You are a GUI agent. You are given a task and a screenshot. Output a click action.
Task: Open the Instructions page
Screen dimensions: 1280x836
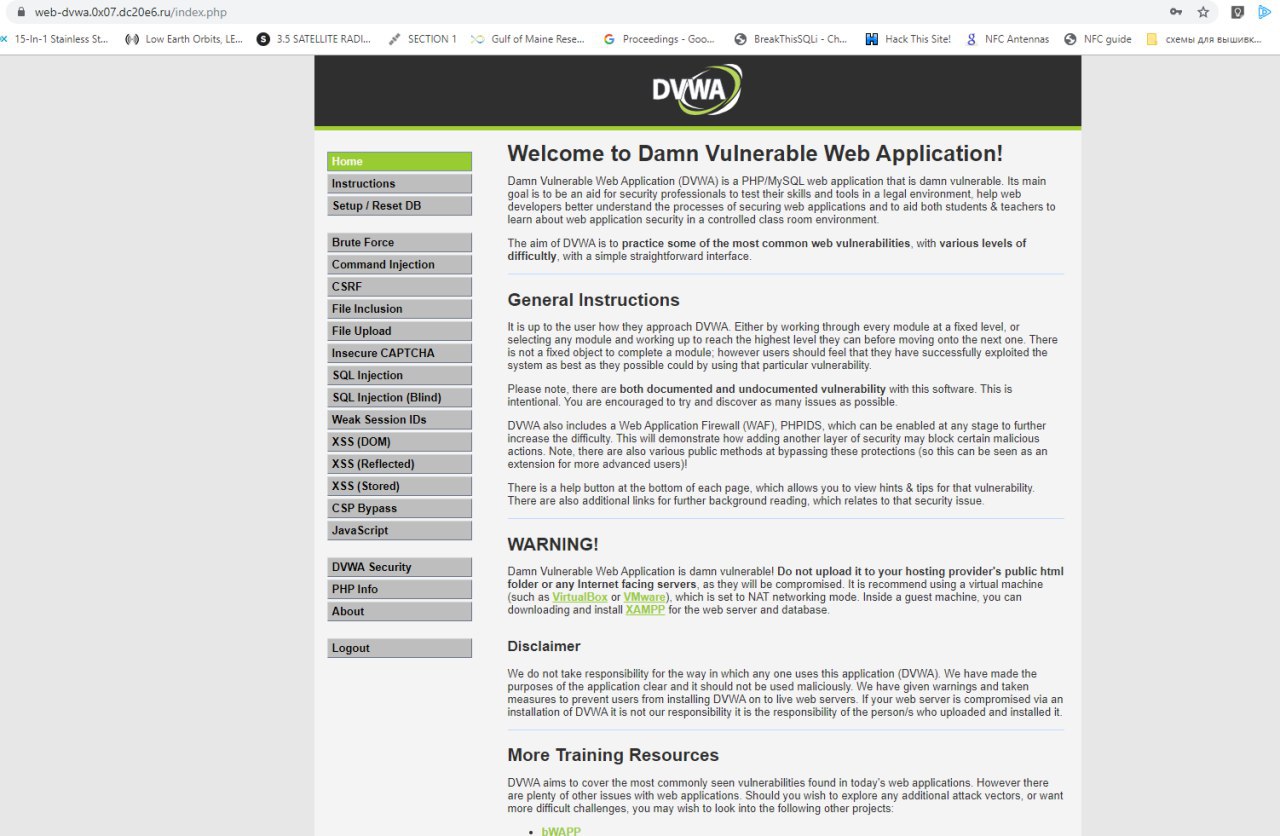[x=399, y=184]
